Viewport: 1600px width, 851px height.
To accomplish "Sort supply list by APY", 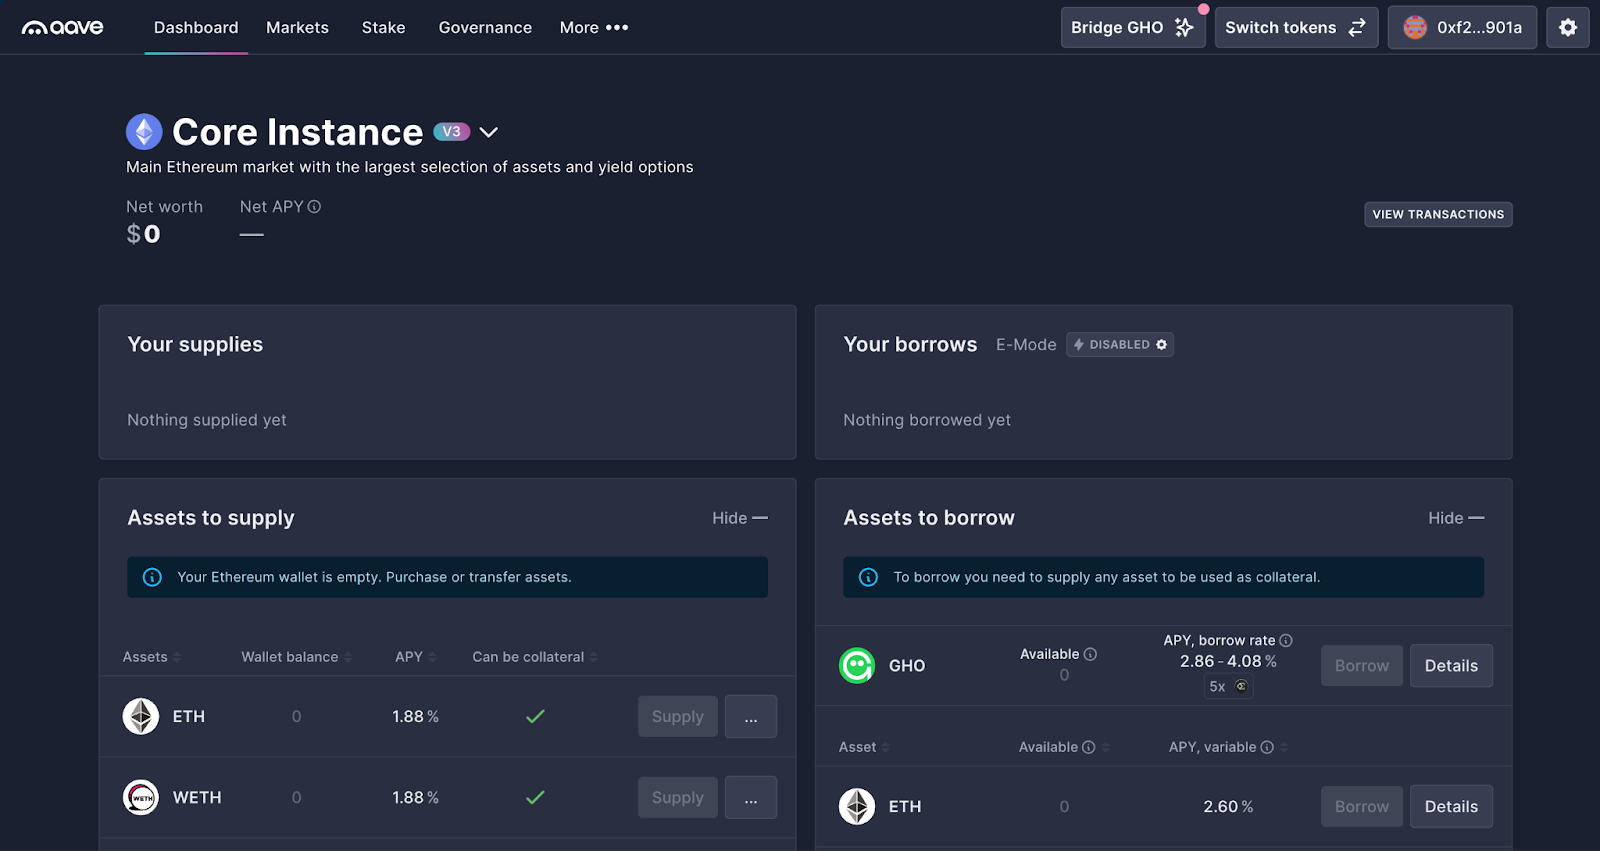I will tap(416, 657).
